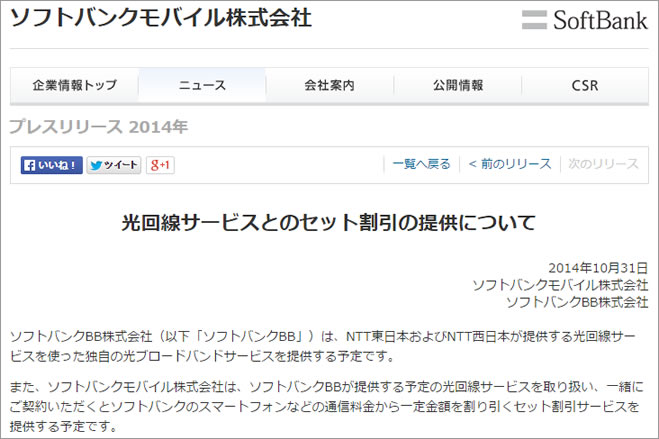Click the ソフトバンクモバイル株式会社 page title

click(x=161, y=18)
